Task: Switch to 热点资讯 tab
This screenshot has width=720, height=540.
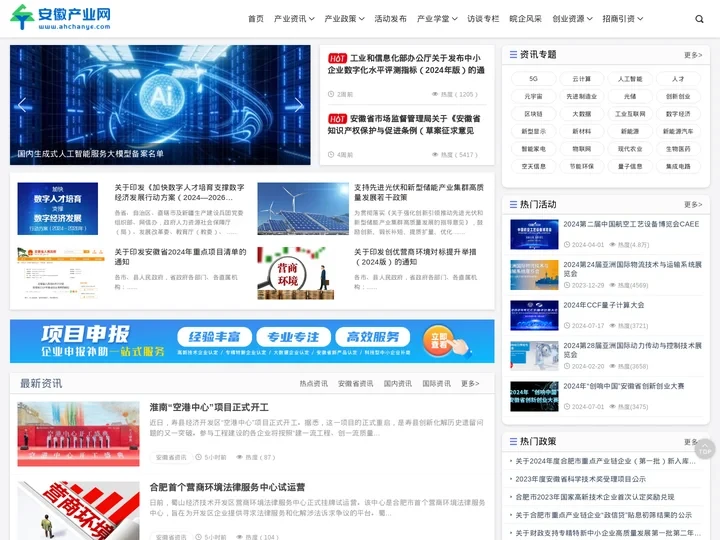Action: coord(314,383)
